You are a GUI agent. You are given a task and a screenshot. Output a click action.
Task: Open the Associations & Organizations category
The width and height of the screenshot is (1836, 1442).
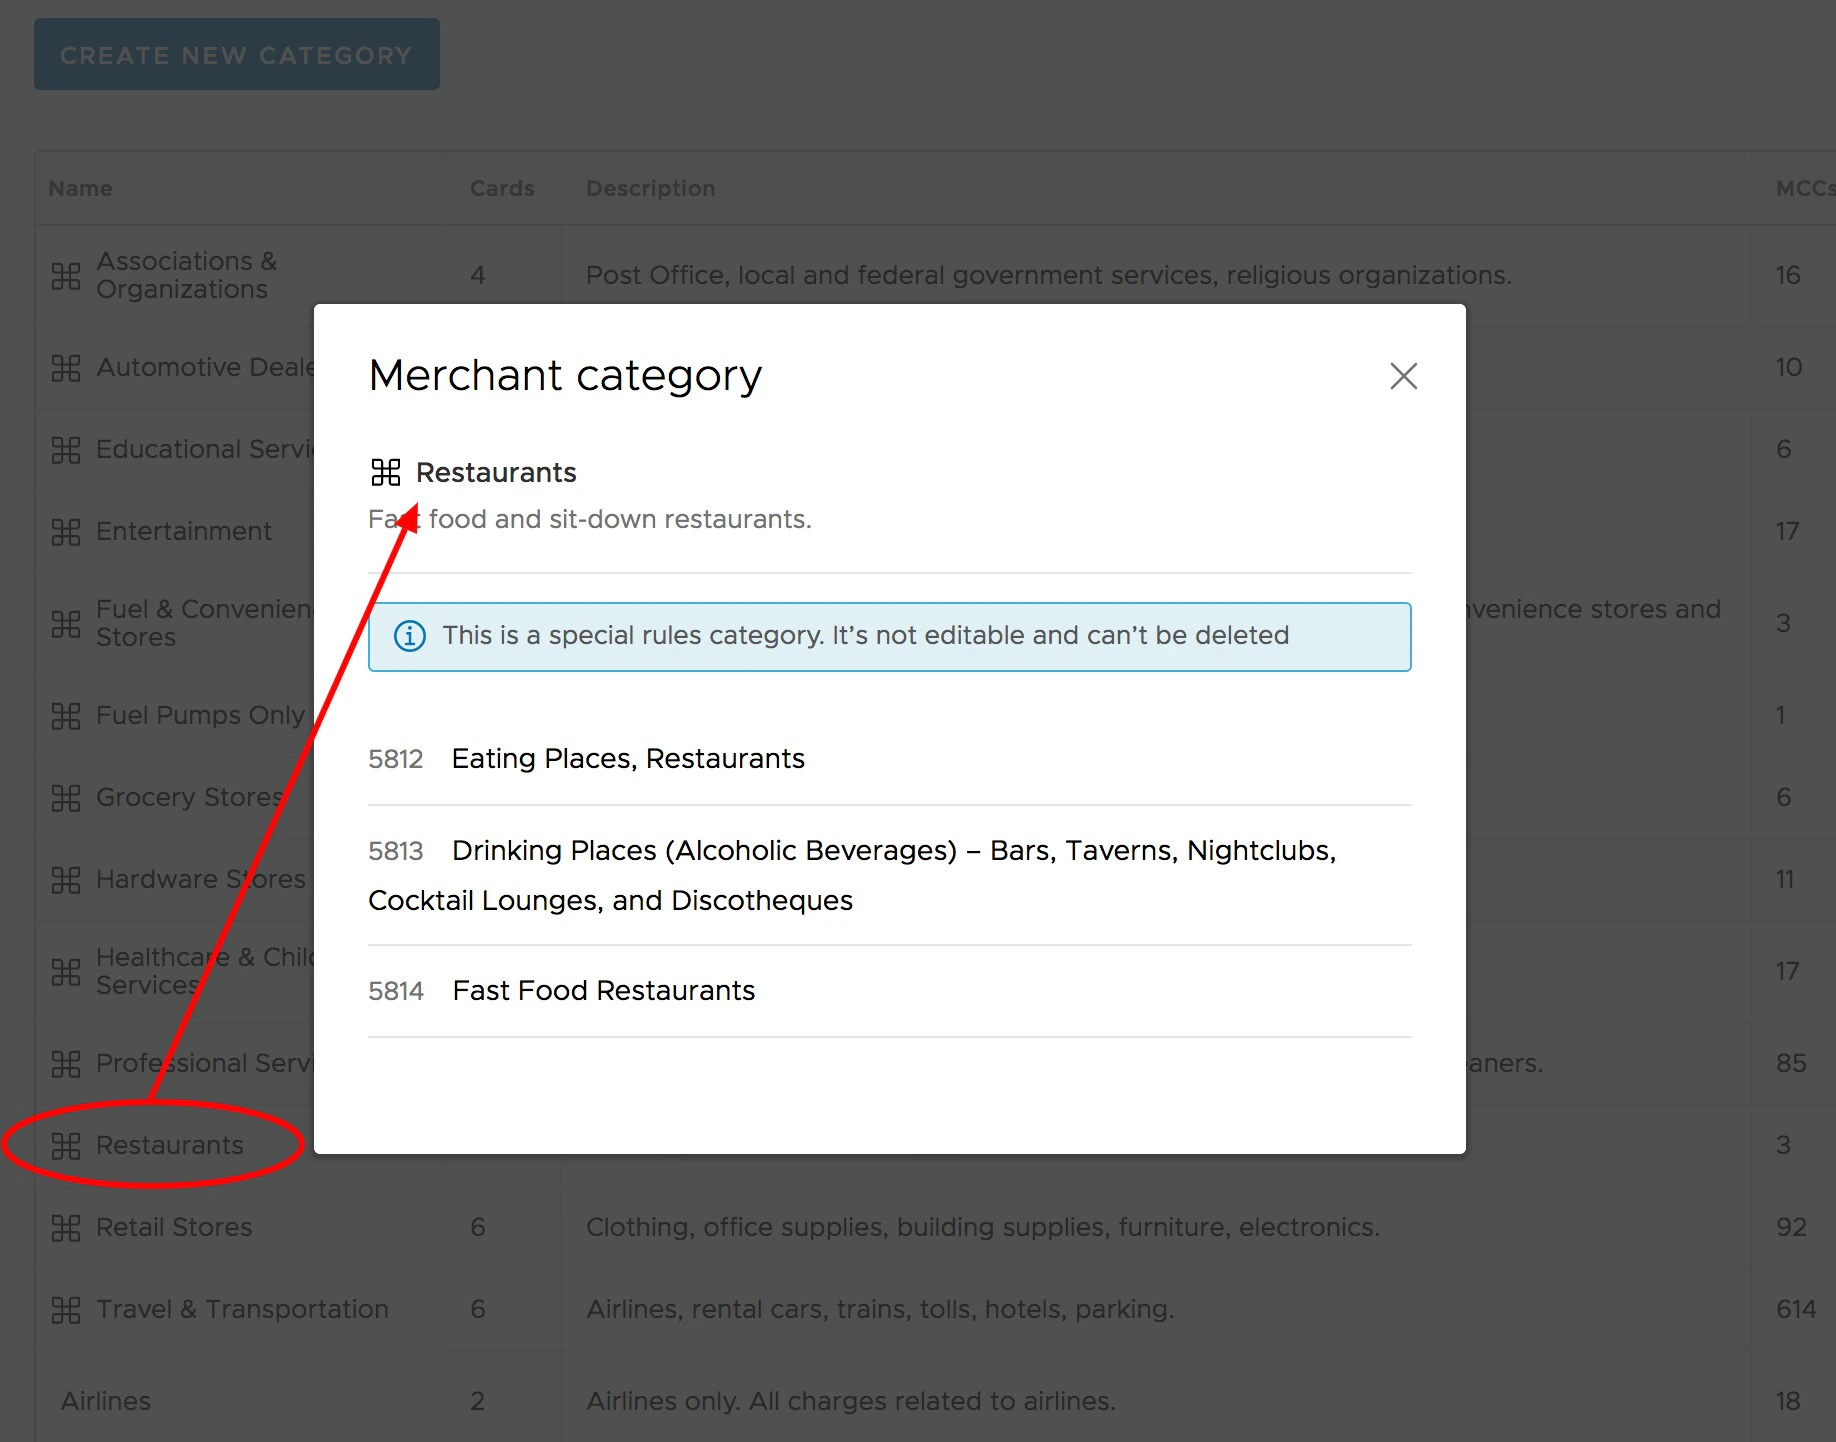point(187,275)
